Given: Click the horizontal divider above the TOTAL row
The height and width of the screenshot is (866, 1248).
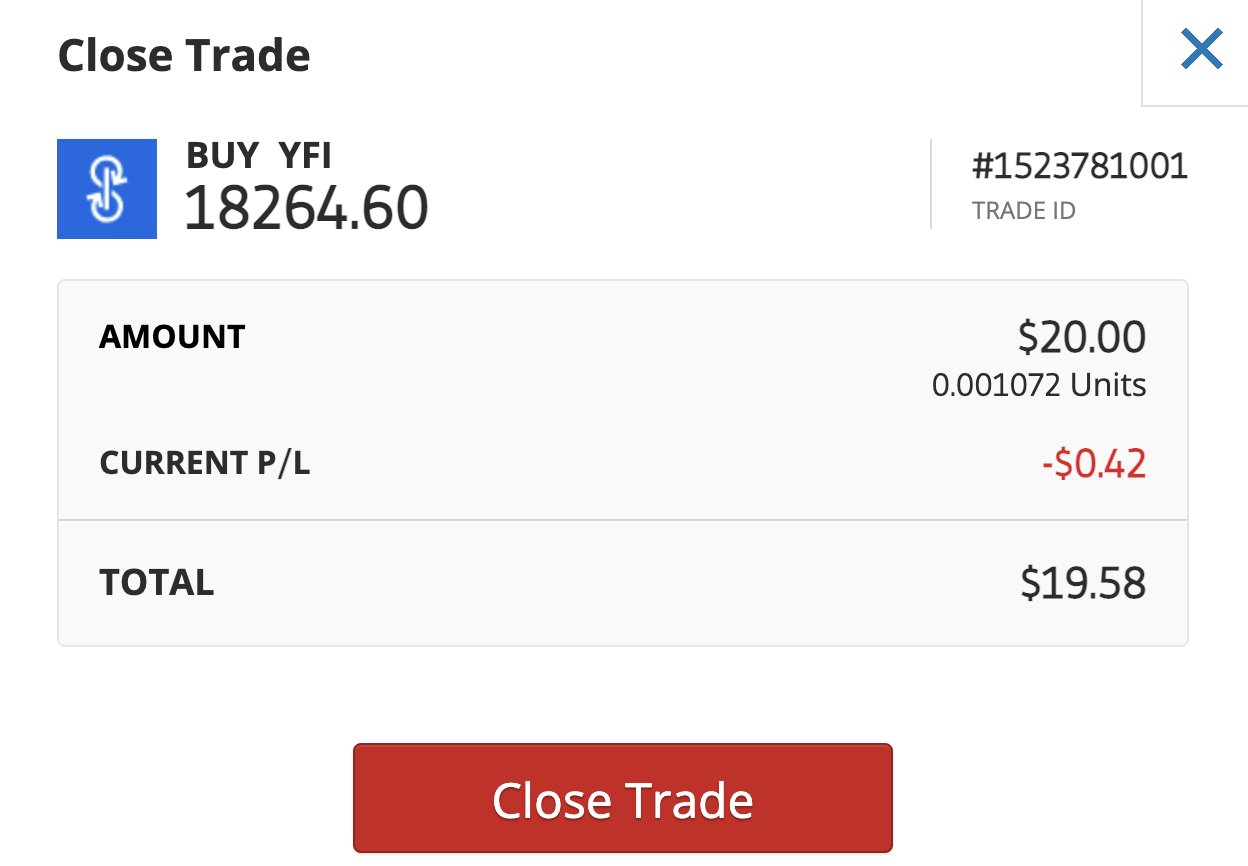Looking at the screenshot, I should [x=622, y=520].
